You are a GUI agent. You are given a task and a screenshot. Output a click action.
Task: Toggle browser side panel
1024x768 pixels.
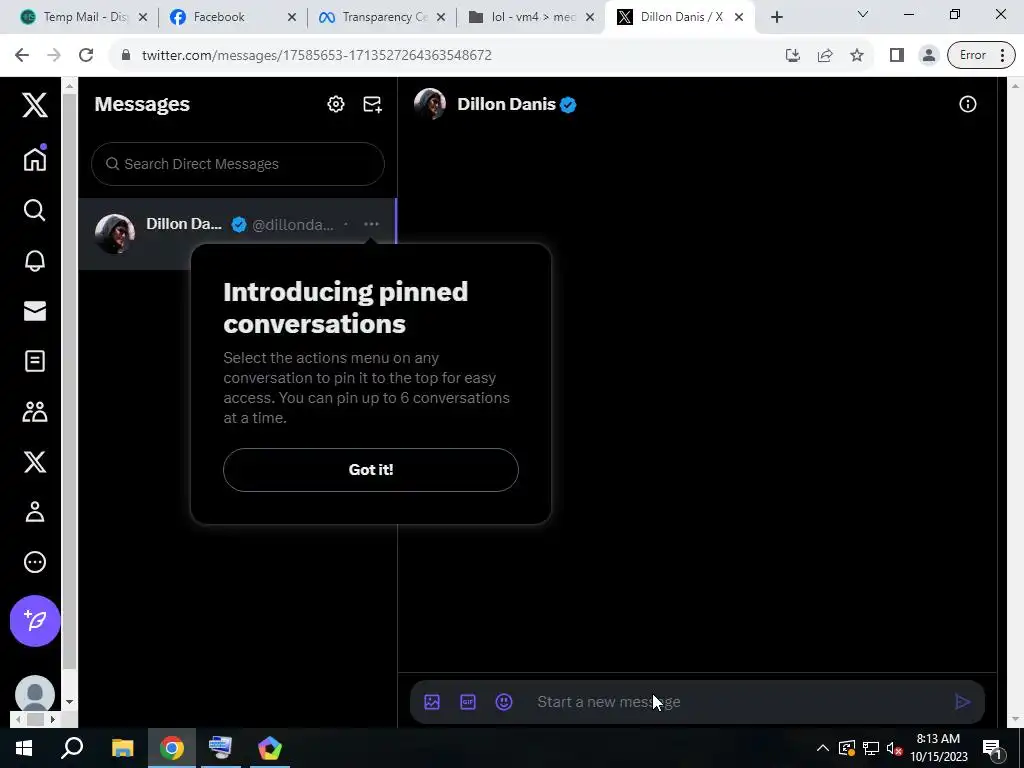click(897, 56)
